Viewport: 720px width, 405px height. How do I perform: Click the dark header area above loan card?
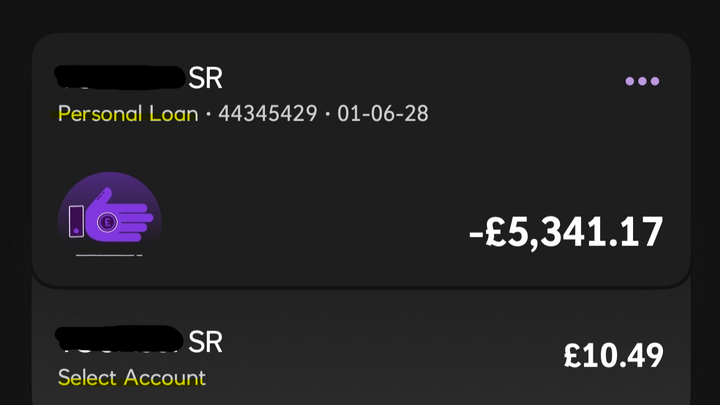360,15
